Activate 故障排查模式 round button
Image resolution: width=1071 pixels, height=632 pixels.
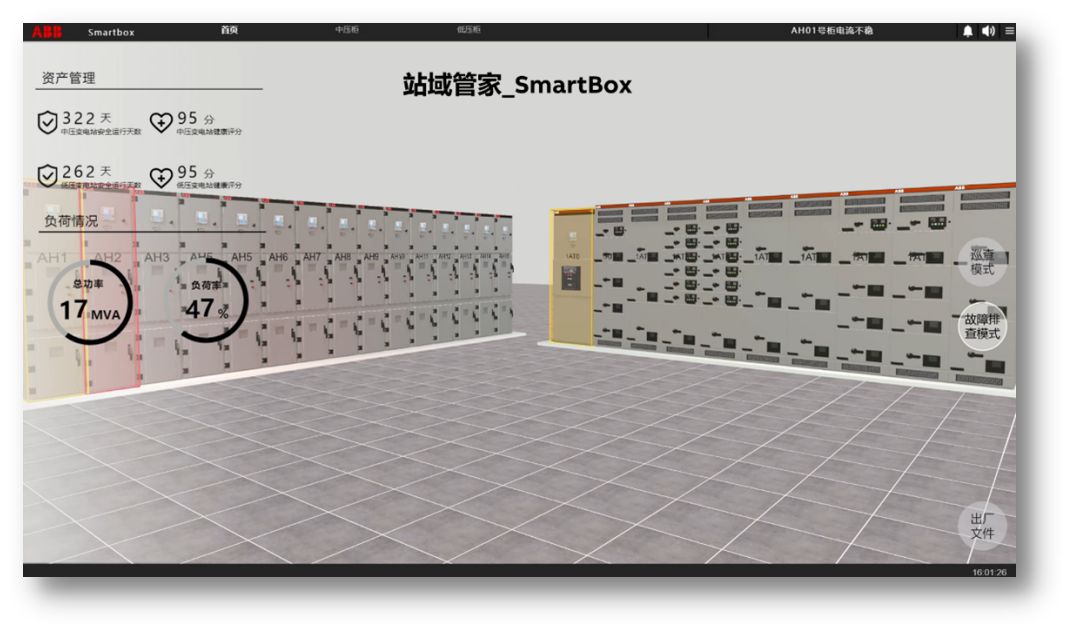(x=982, y=326)
